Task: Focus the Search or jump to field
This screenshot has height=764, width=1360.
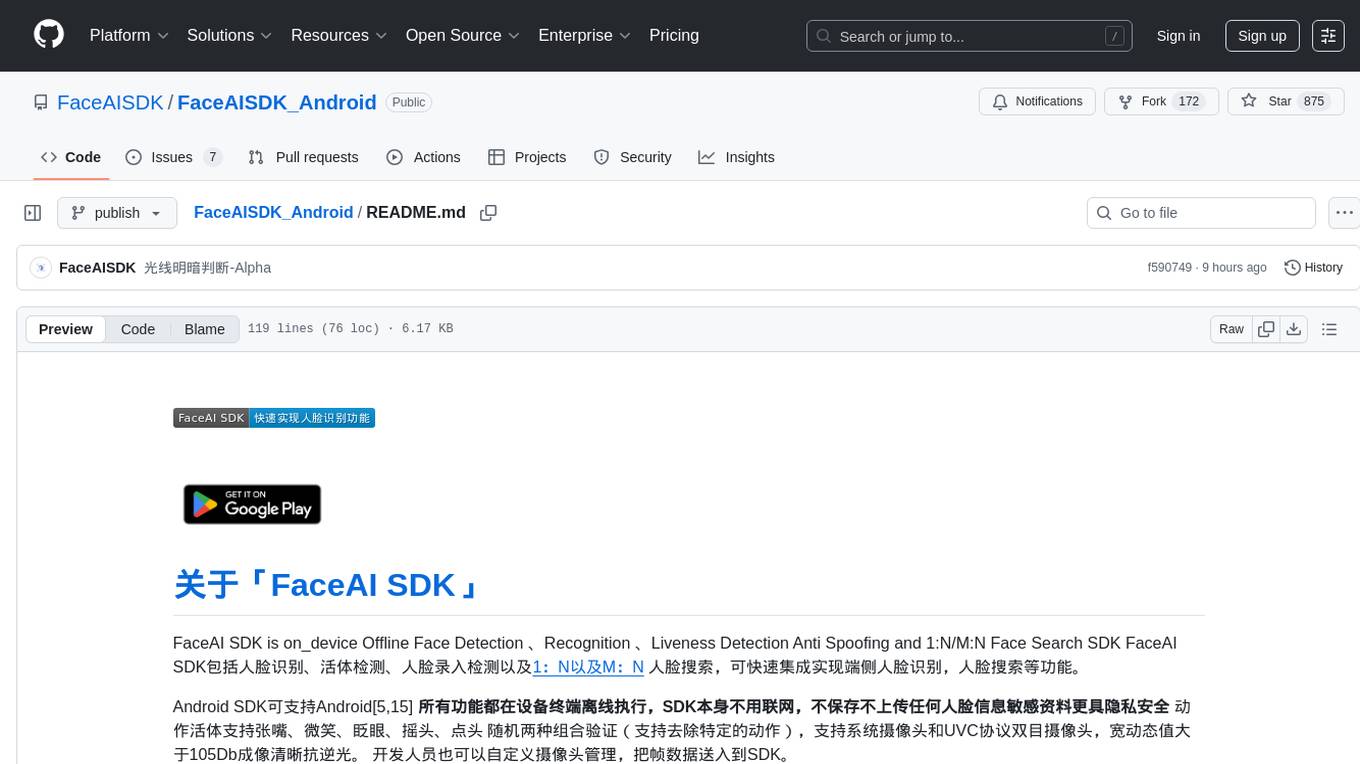Action: point(969,36)
